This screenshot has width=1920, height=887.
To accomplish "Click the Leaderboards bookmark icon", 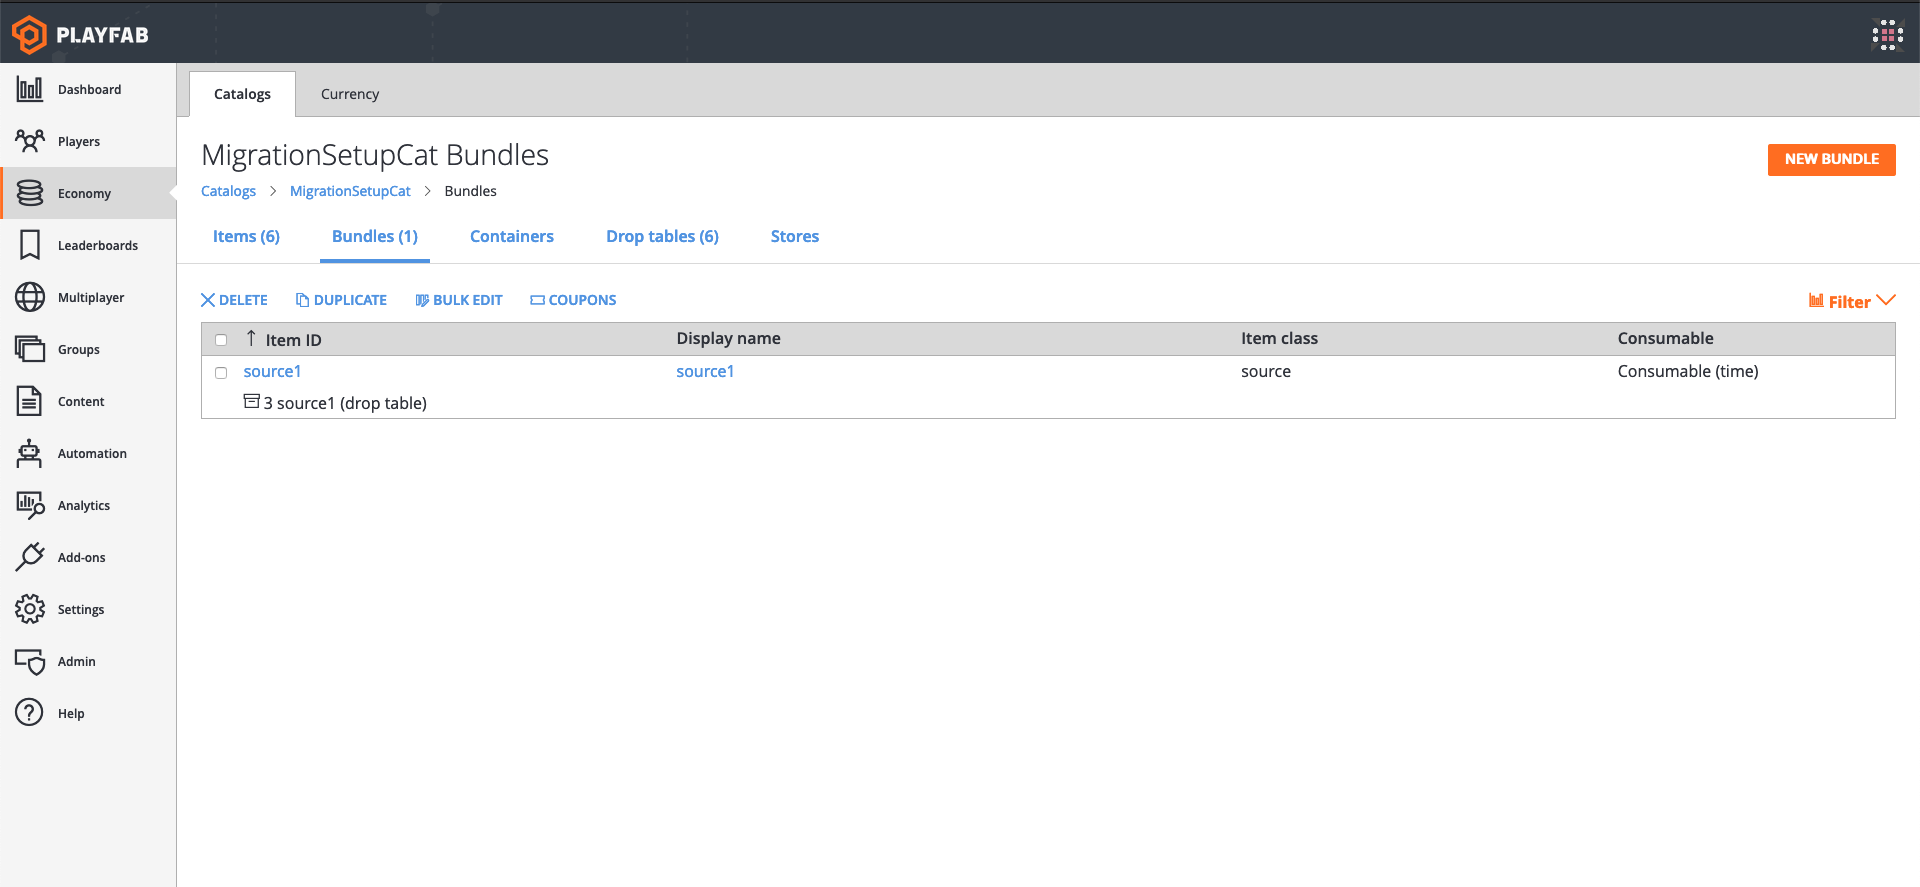I will point(30,245).
